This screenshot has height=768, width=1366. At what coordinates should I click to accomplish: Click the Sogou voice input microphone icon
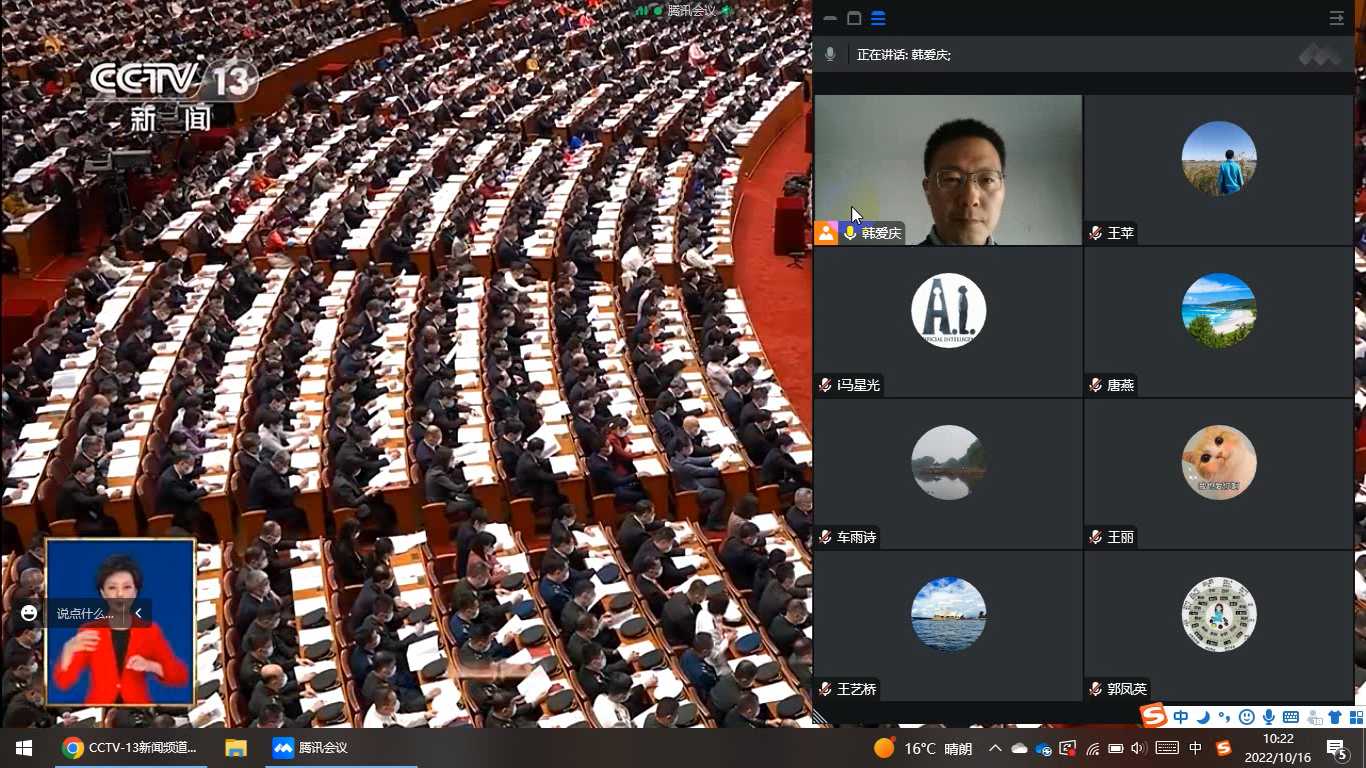1269,717
